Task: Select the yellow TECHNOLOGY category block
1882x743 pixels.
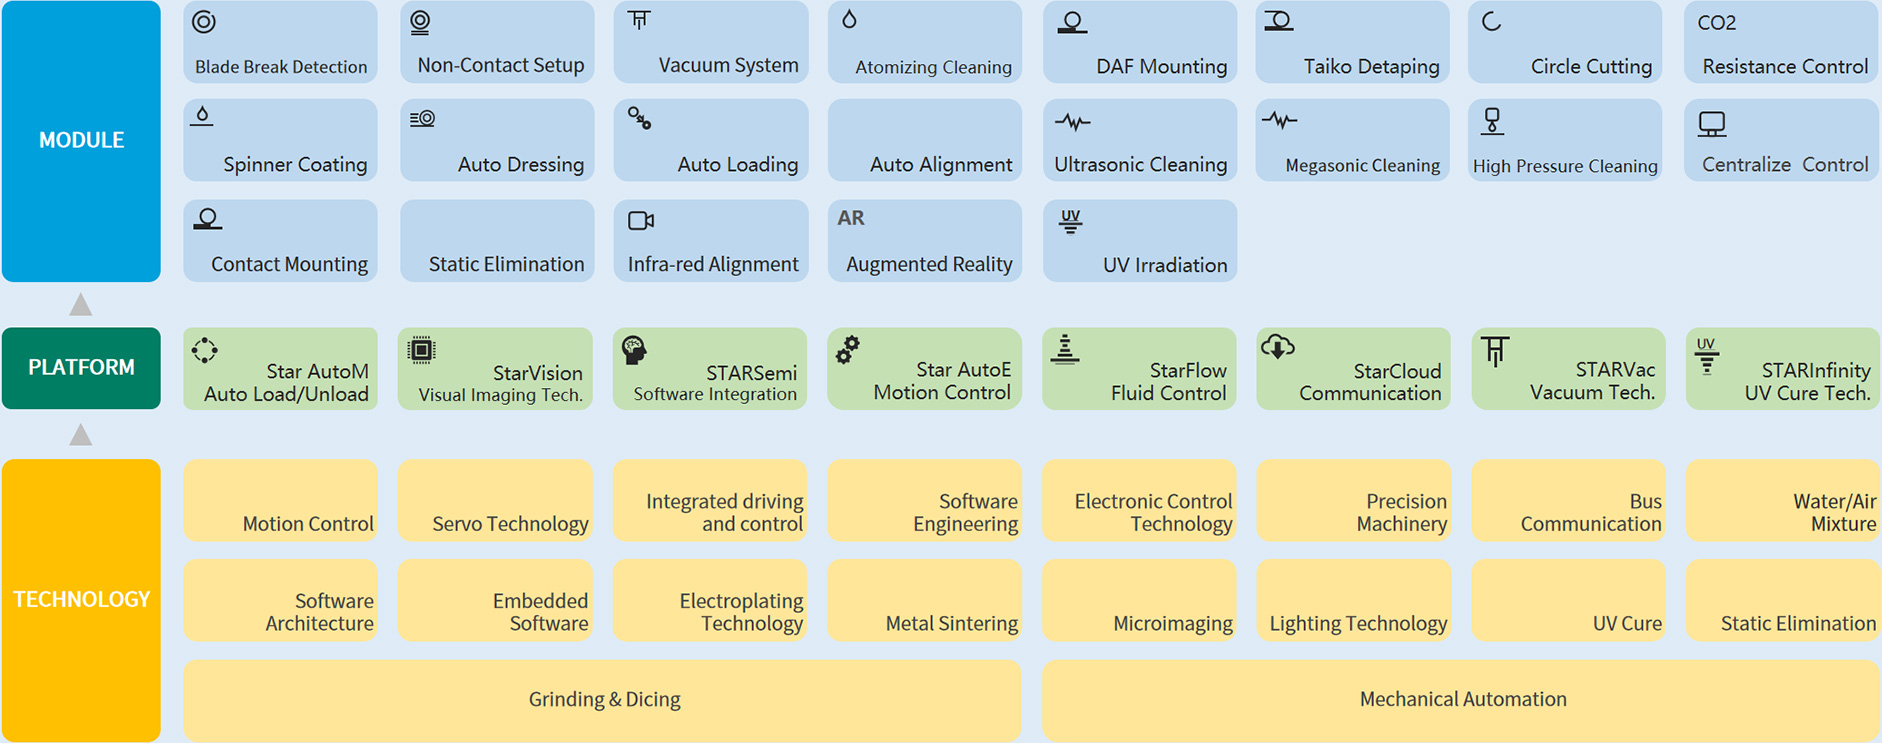Action: [x=81, y=599]
